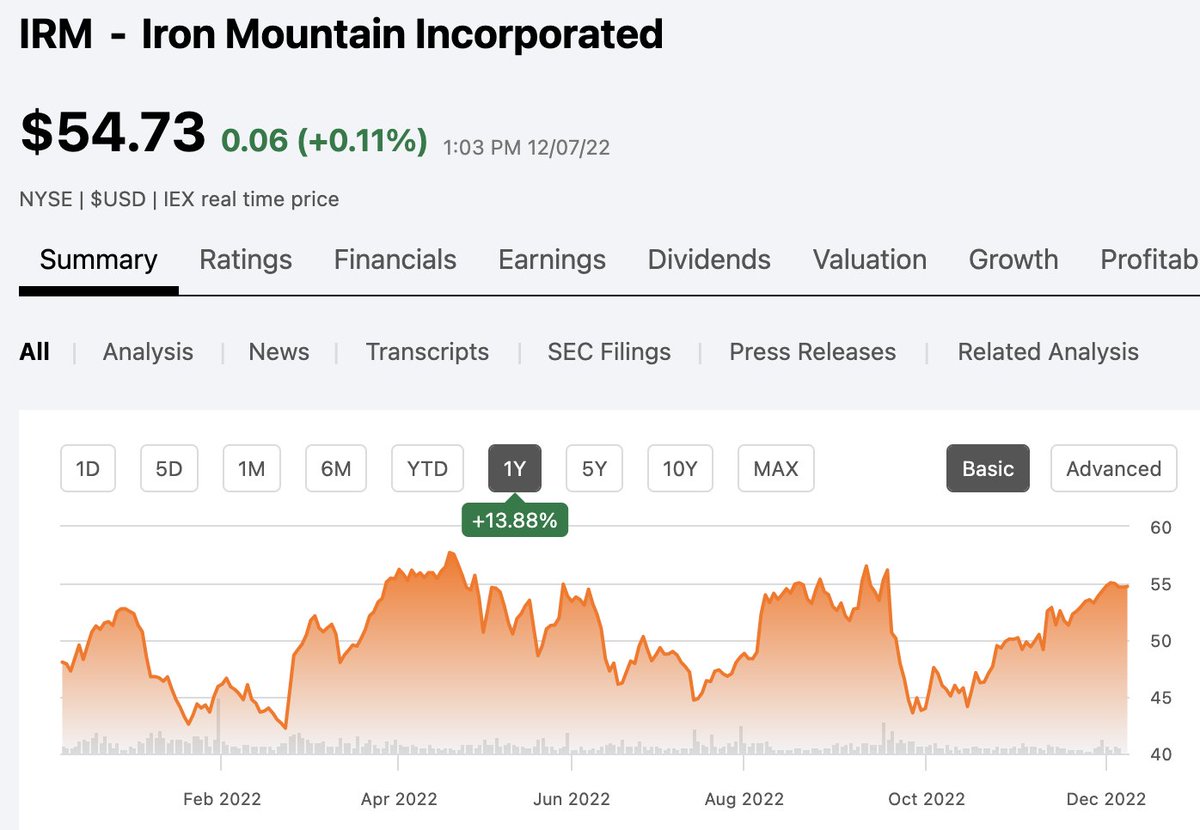Switch chart to 5Y range
Screen dimensions: 1200x830
pyautogui.click(x=594, y=469)
